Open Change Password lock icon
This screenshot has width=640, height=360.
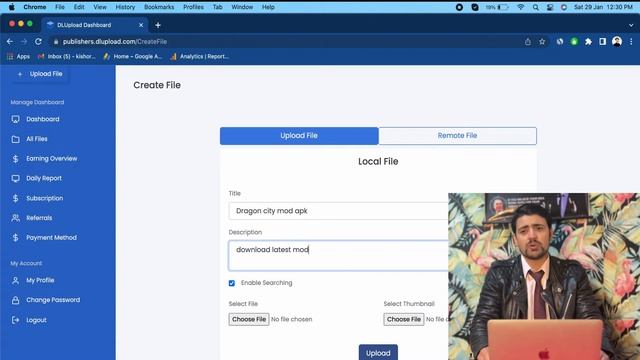(x=16, y=300)
